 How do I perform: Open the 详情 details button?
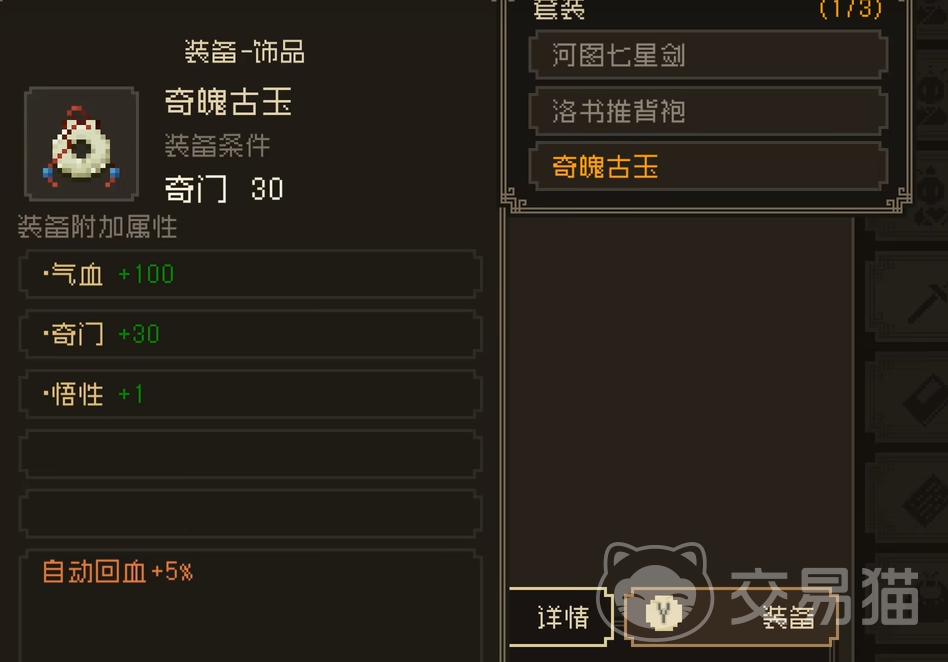point(560,617)
